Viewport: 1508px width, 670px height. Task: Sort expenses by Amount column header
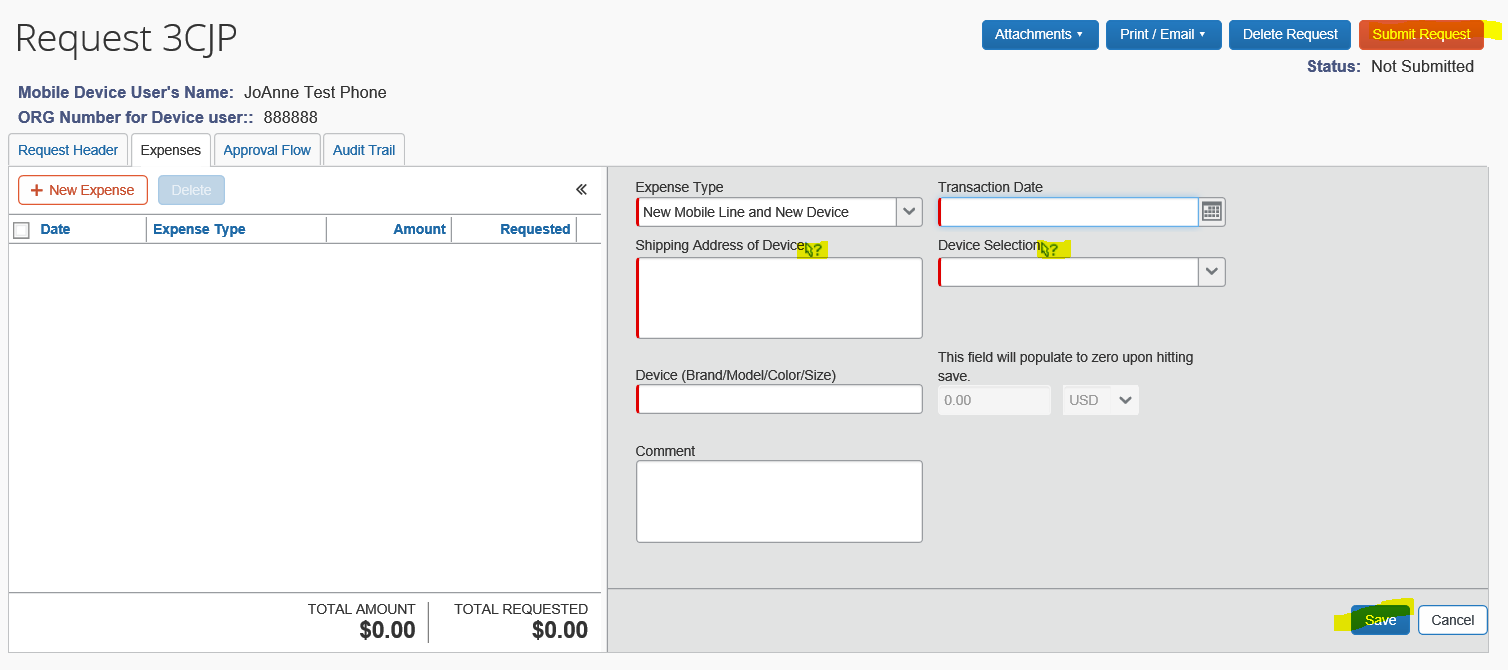pyautogui.click(x=419, y=229)
